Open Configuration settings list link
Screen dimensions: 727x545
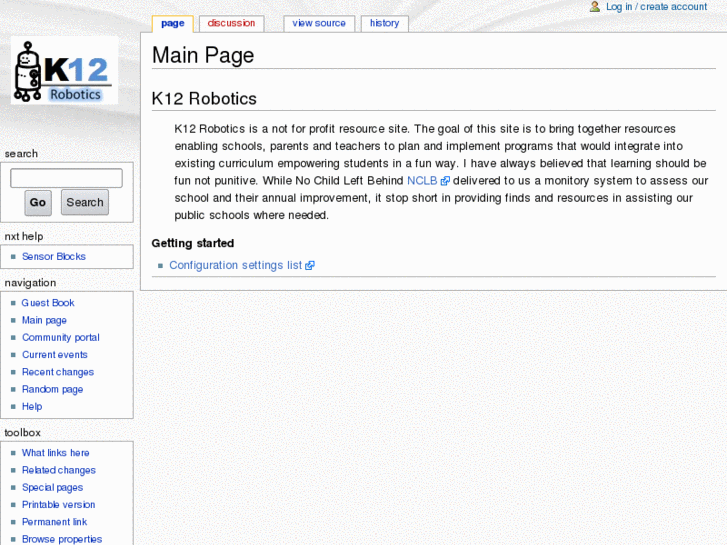[x=235, y=266]
